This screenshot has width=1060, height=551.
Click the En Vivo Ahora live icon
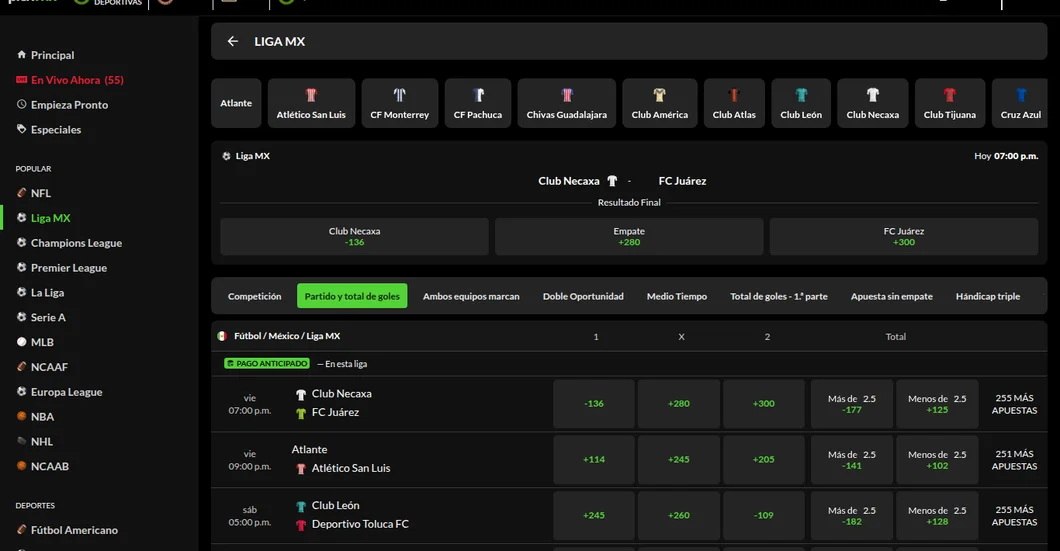[x=22, y=80]
